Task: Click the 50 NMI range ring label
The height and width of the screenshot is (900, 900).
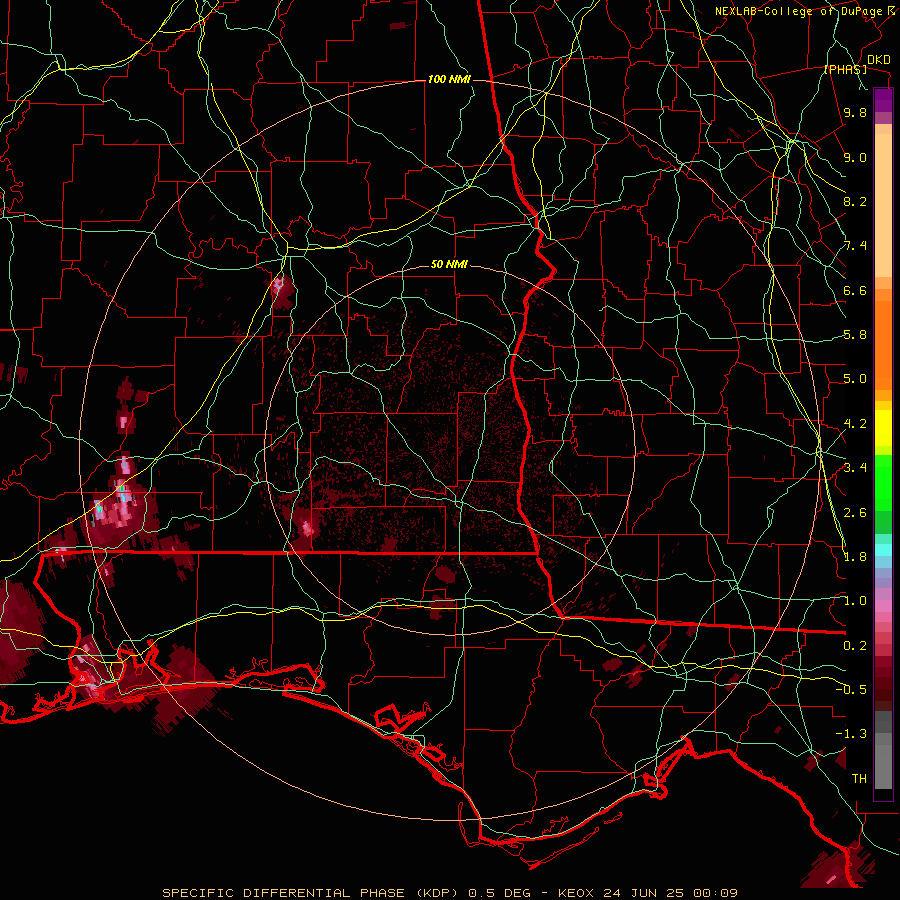Action: coord(449,264)
